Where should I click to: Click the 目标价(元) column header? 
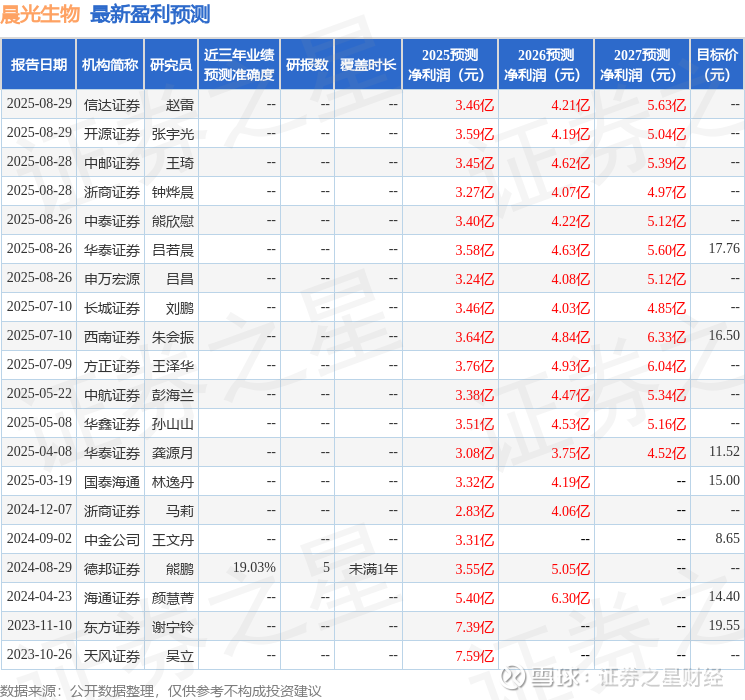click(x=716, y=65)
